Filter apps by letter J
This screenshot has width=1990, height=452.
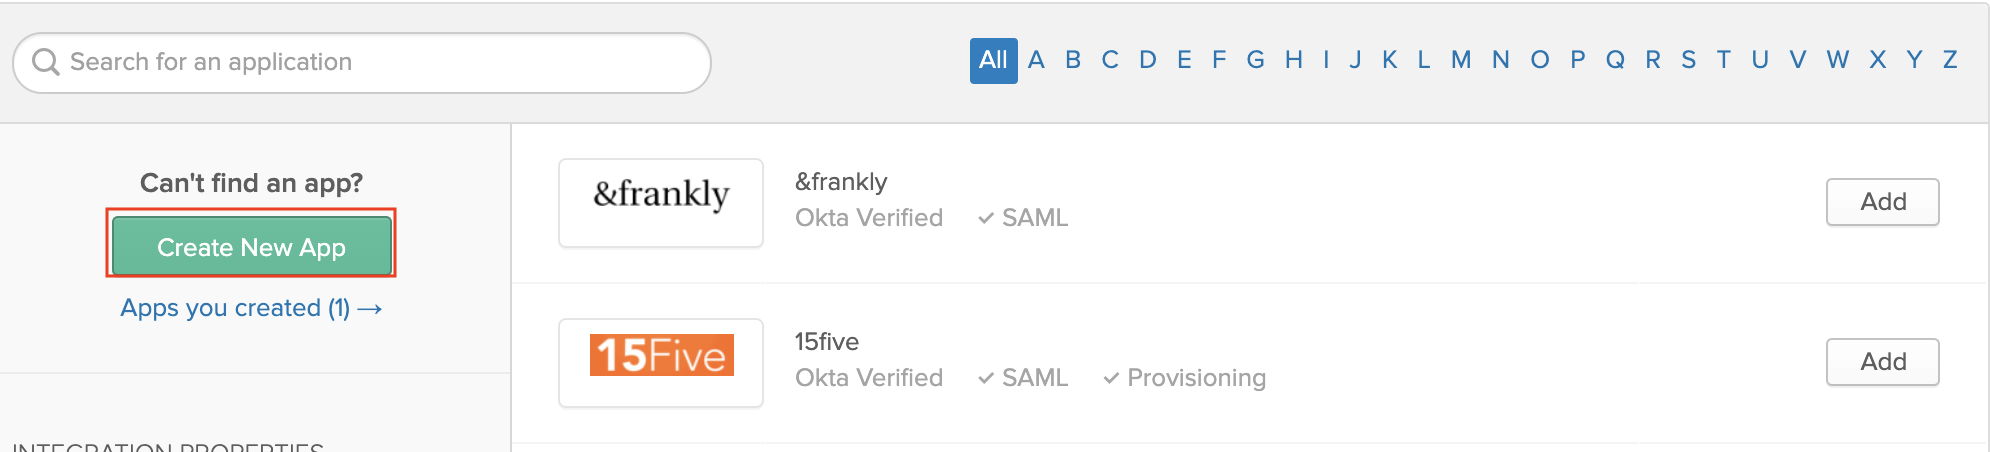(x=1356, y=60)
